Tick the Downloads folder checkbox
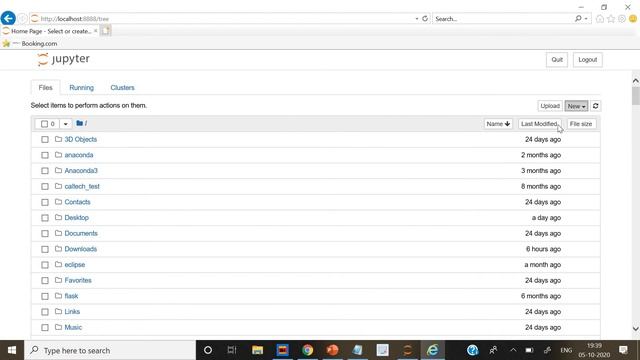The height and width of the screenshot is (360, 640). coord(45,249)
